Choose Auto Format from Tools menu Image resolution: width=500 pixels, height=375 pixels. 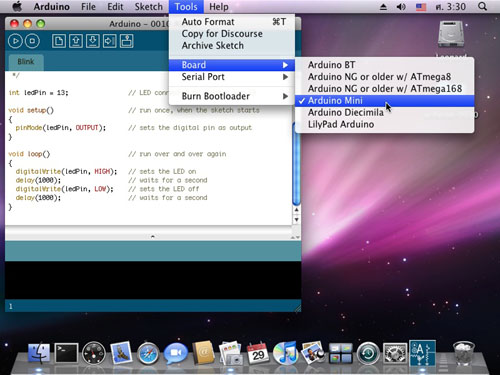[232, 22]
